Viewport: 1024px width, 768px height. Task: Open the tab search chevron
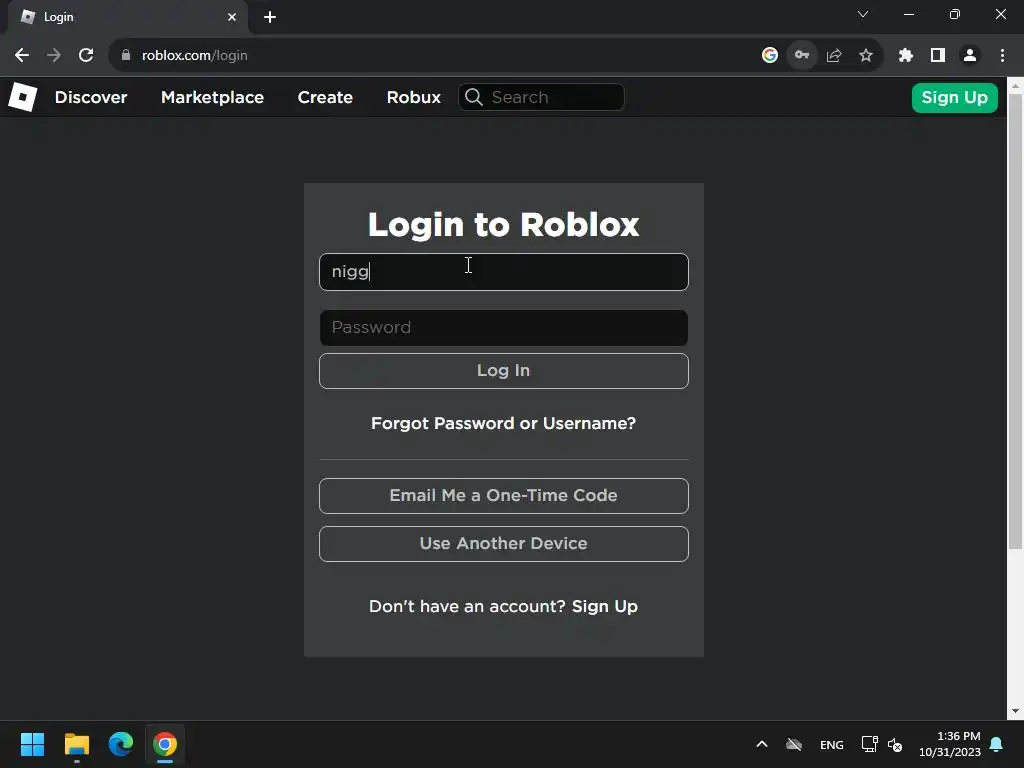point(863,14)
